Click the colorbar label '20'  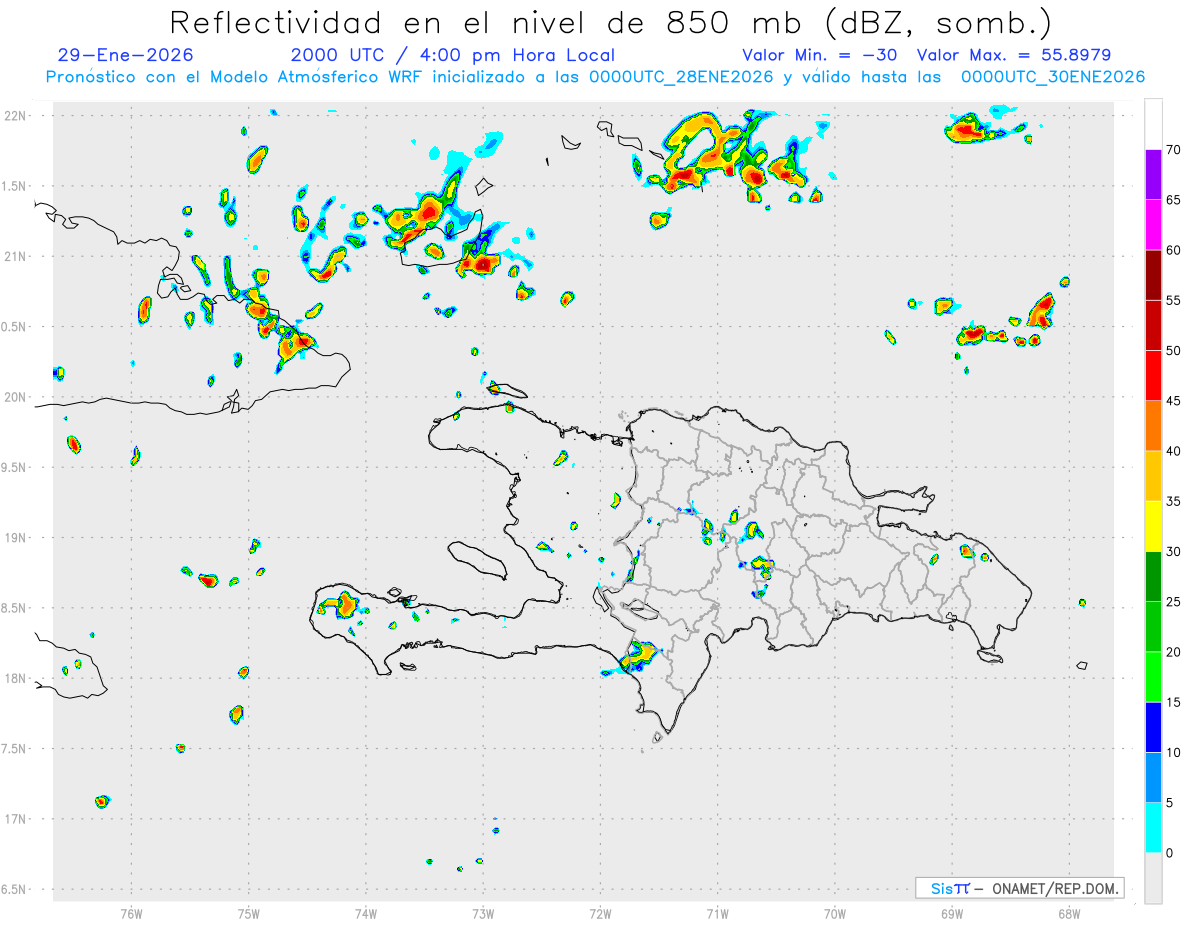point(1173,652)
